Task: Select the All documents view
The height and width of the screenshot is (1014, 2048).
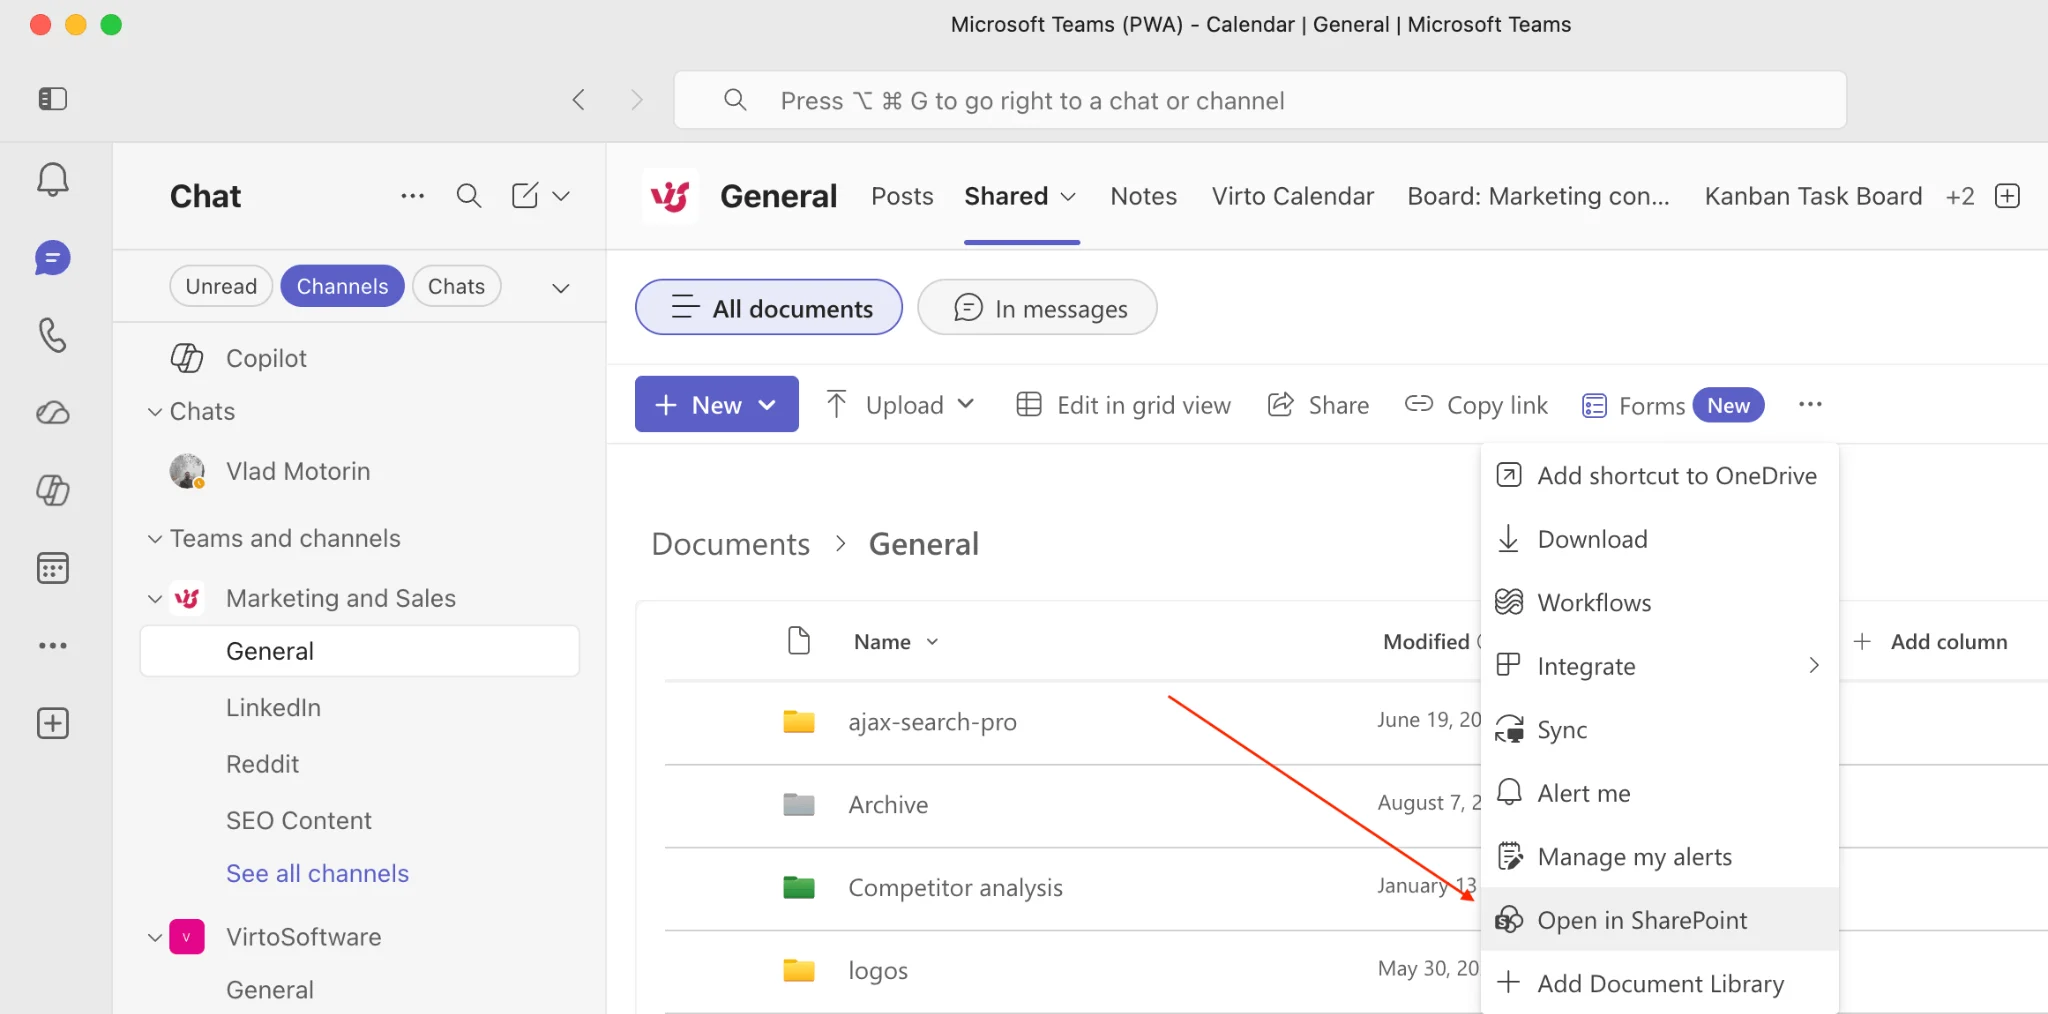Action: (x=769, y=308)
